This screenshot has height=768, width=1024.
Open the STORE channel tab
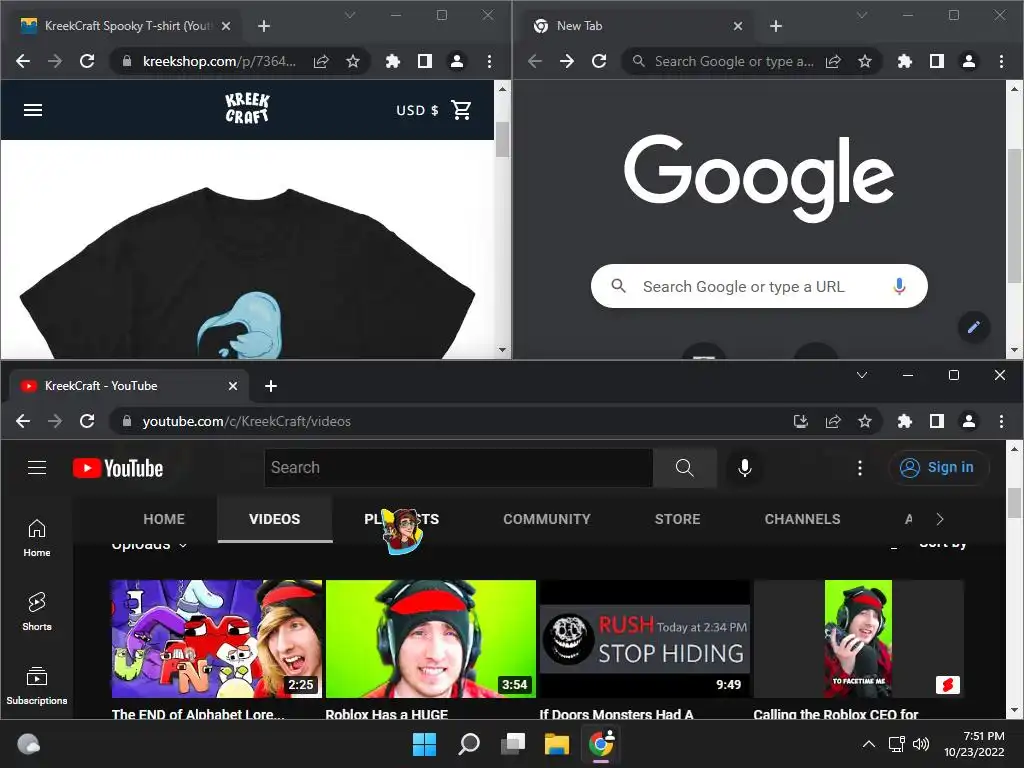click(677, 519)
